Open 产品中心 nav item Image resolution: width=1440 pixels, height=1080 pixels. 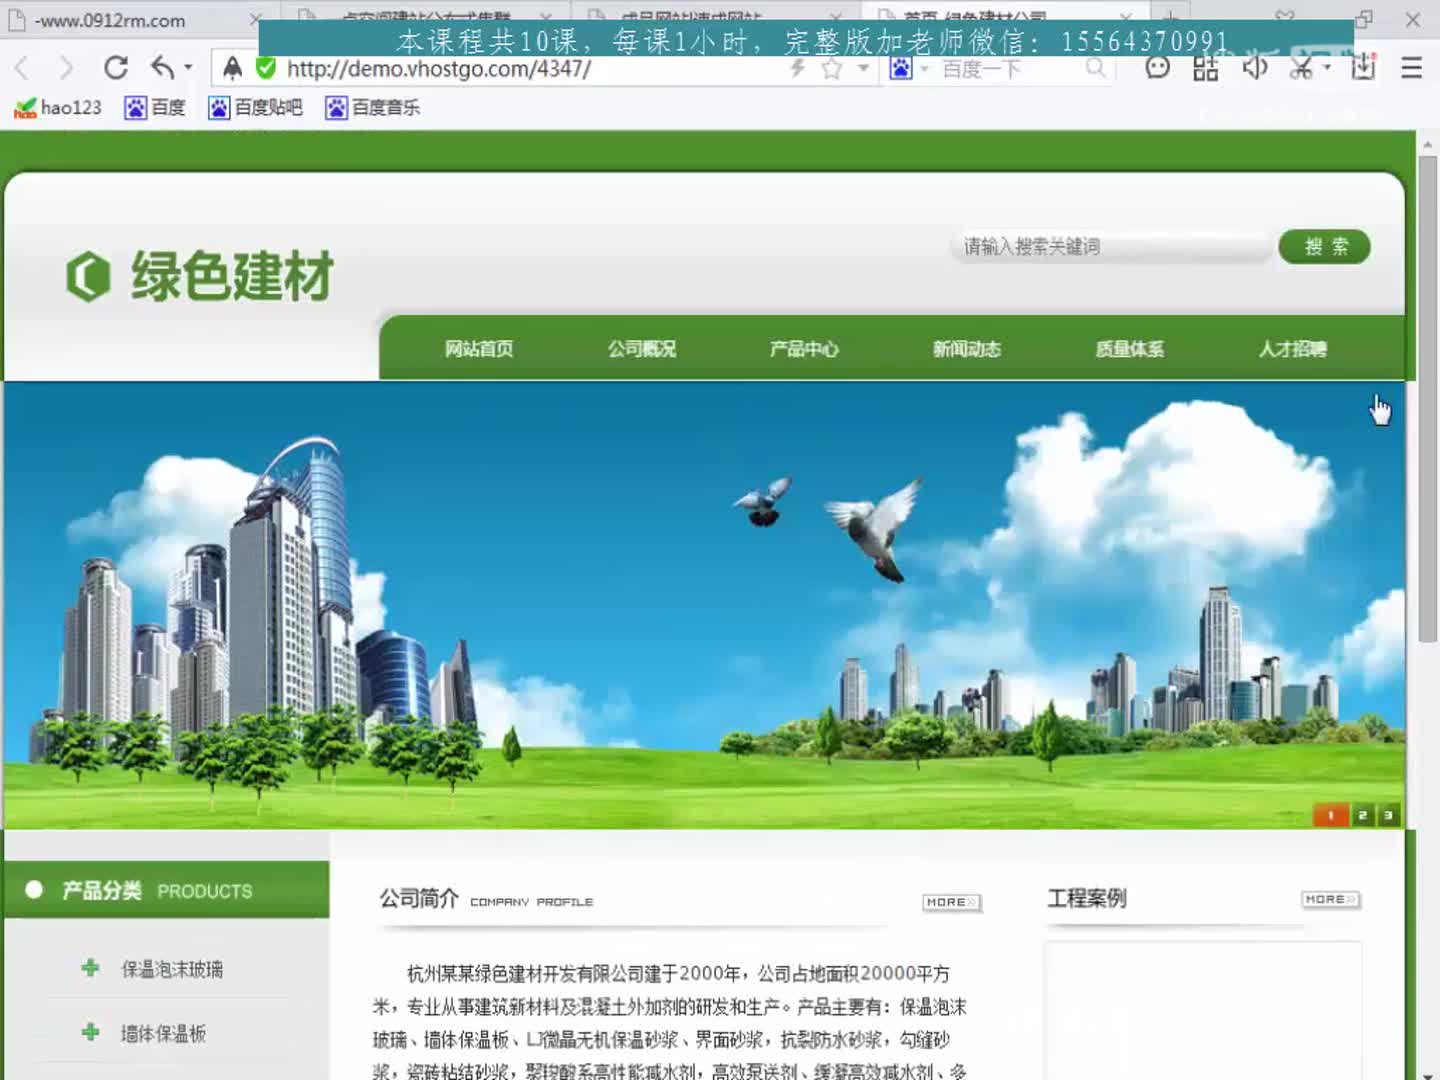point(804,348)
